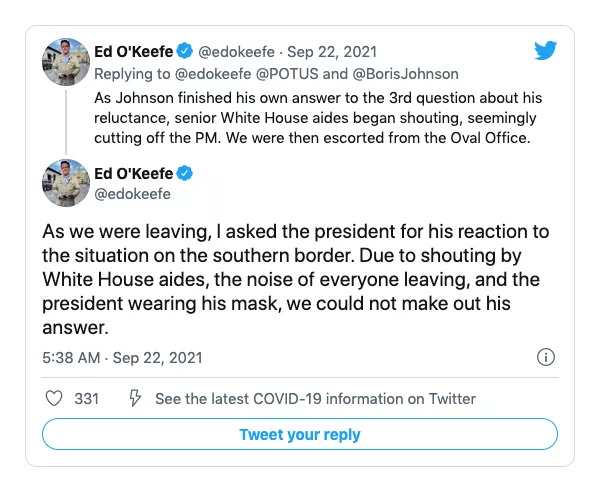Click the @edokeefe handle under main author name
The image size is (605, 481).
tap(132, 194)
